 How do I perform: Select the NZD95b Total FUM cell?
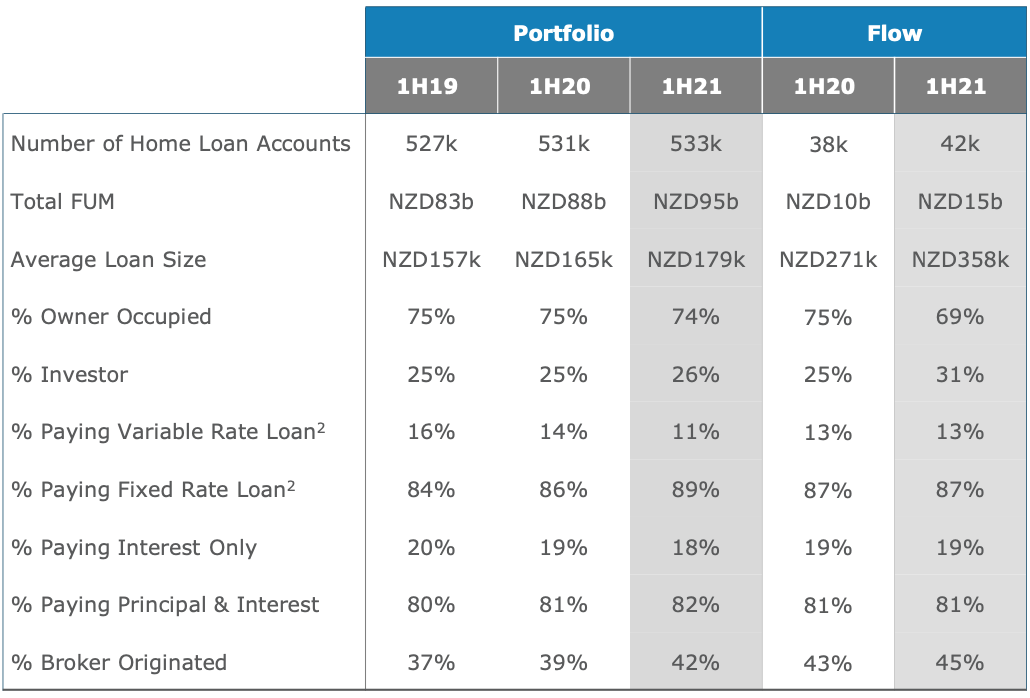(x=696, y=202)
